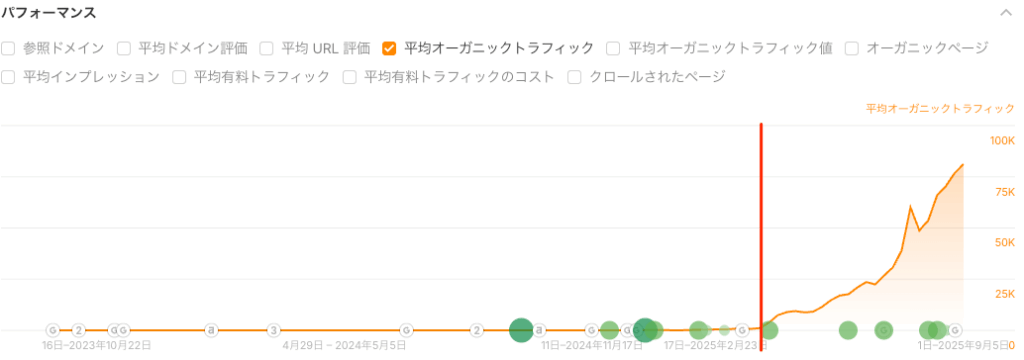Collapse the パフォーマンス section chevron
The height and width of the screenshot is (360, 1024).
click(1006, 12)
